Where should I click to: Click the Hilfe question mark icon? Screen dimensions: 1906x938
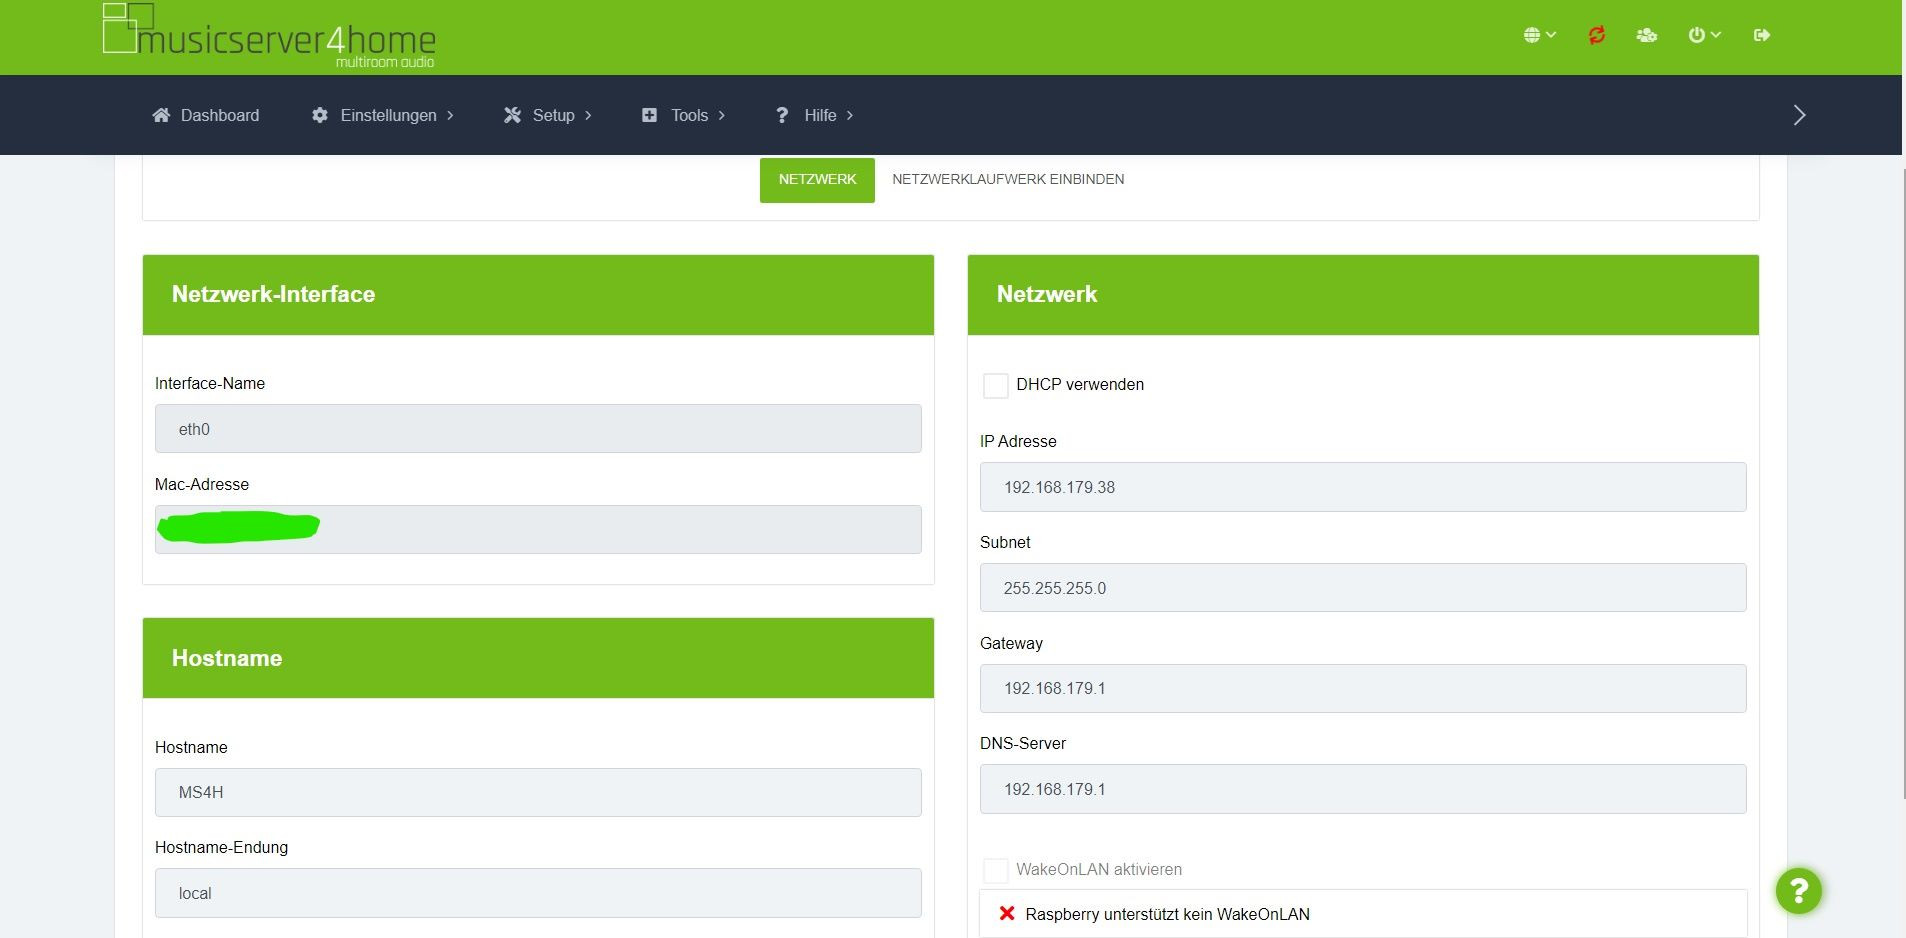click(x=782, y=115)
